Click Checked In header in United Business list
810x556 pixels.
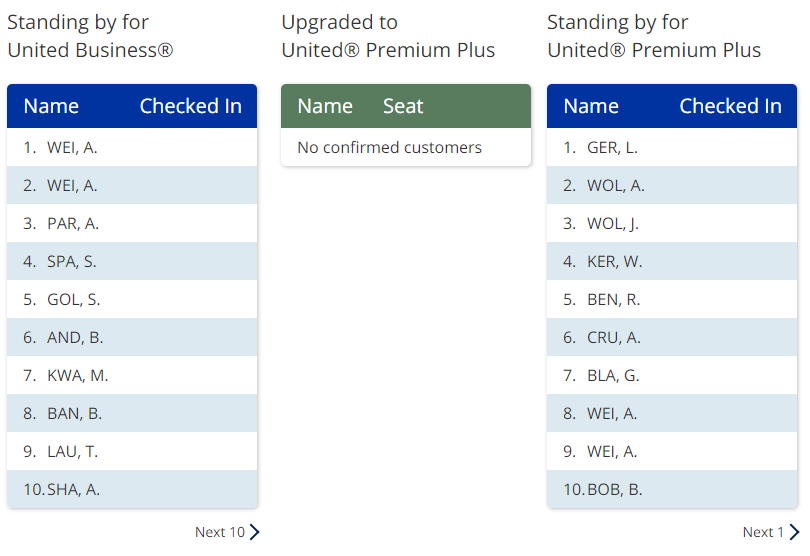[x=190, y=106]
